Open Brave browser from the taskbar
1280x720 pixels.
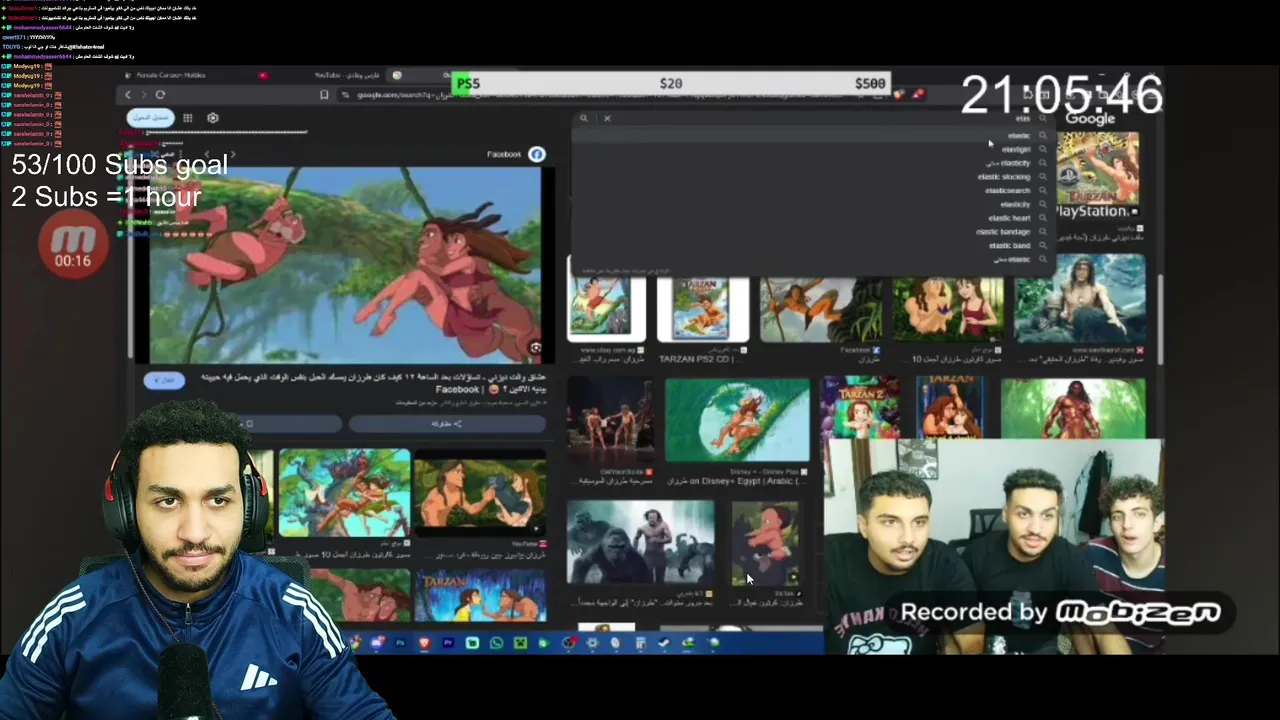424,643
